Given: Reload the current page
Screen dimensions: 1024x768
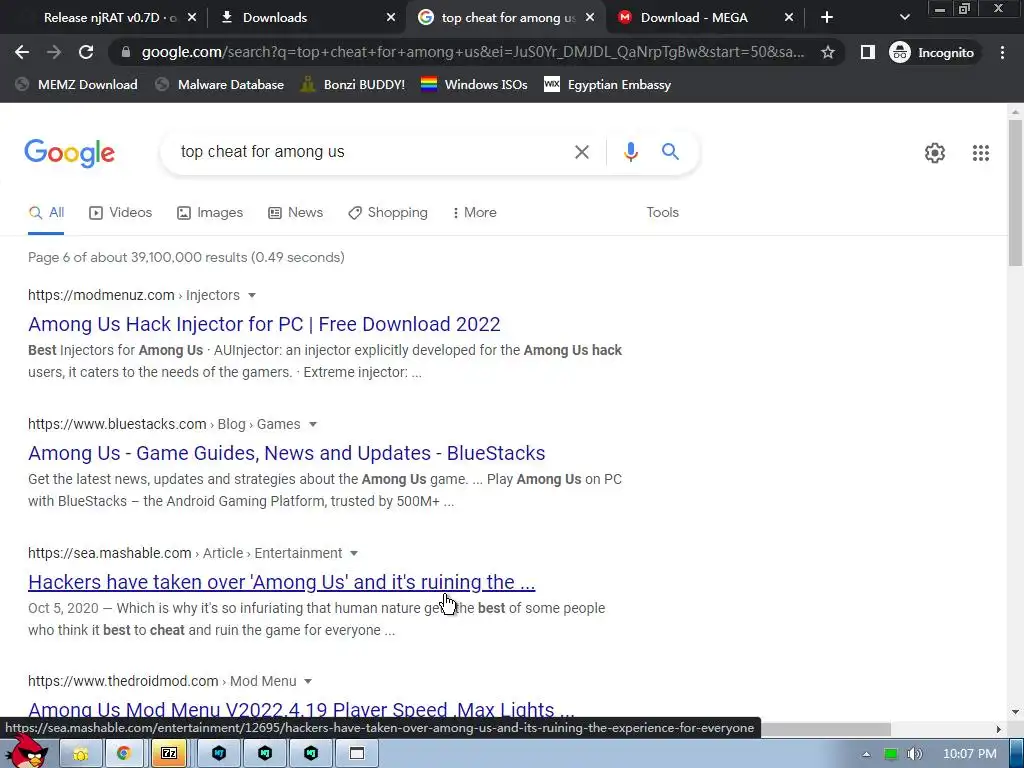Looking at the screenshot, I should click(86, 52).
